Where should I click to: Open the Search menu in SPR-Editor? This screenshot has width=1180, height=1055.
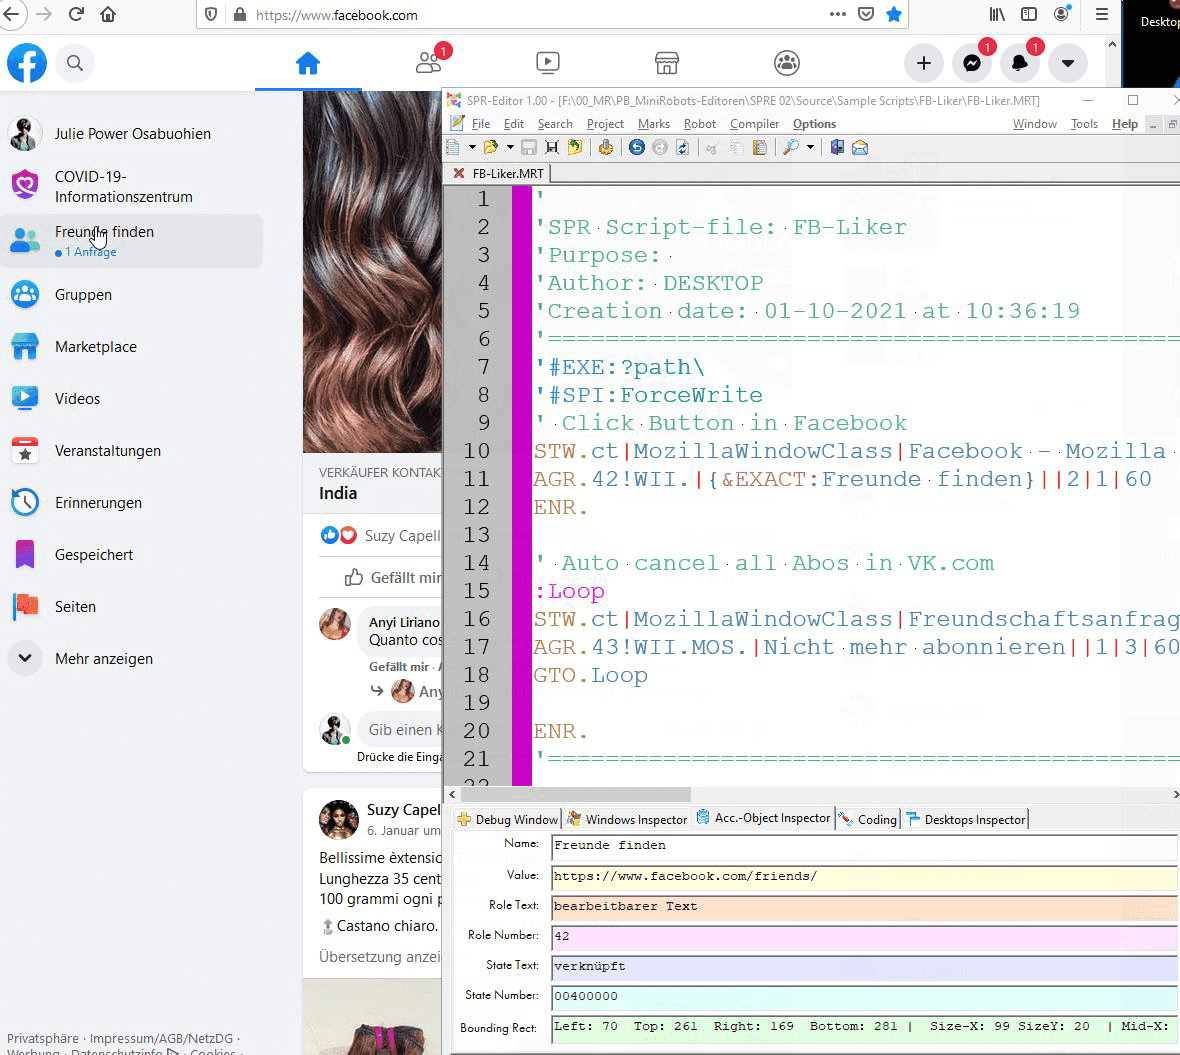click(x=555, y=124)
